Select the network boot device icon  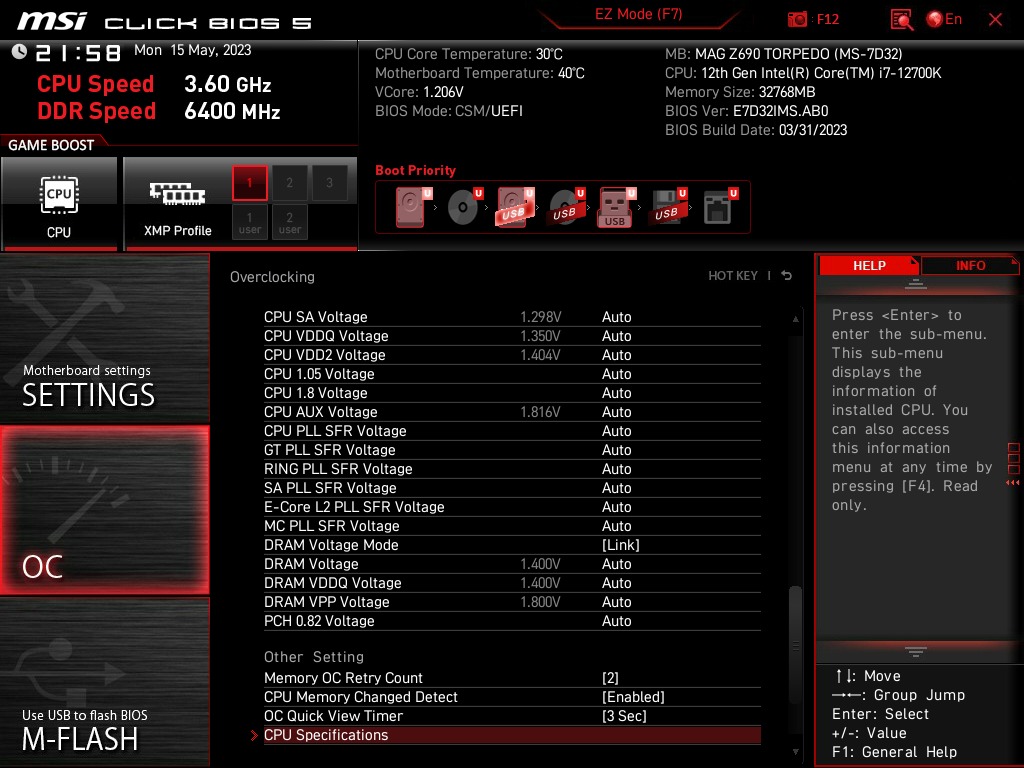coord(720,207)
